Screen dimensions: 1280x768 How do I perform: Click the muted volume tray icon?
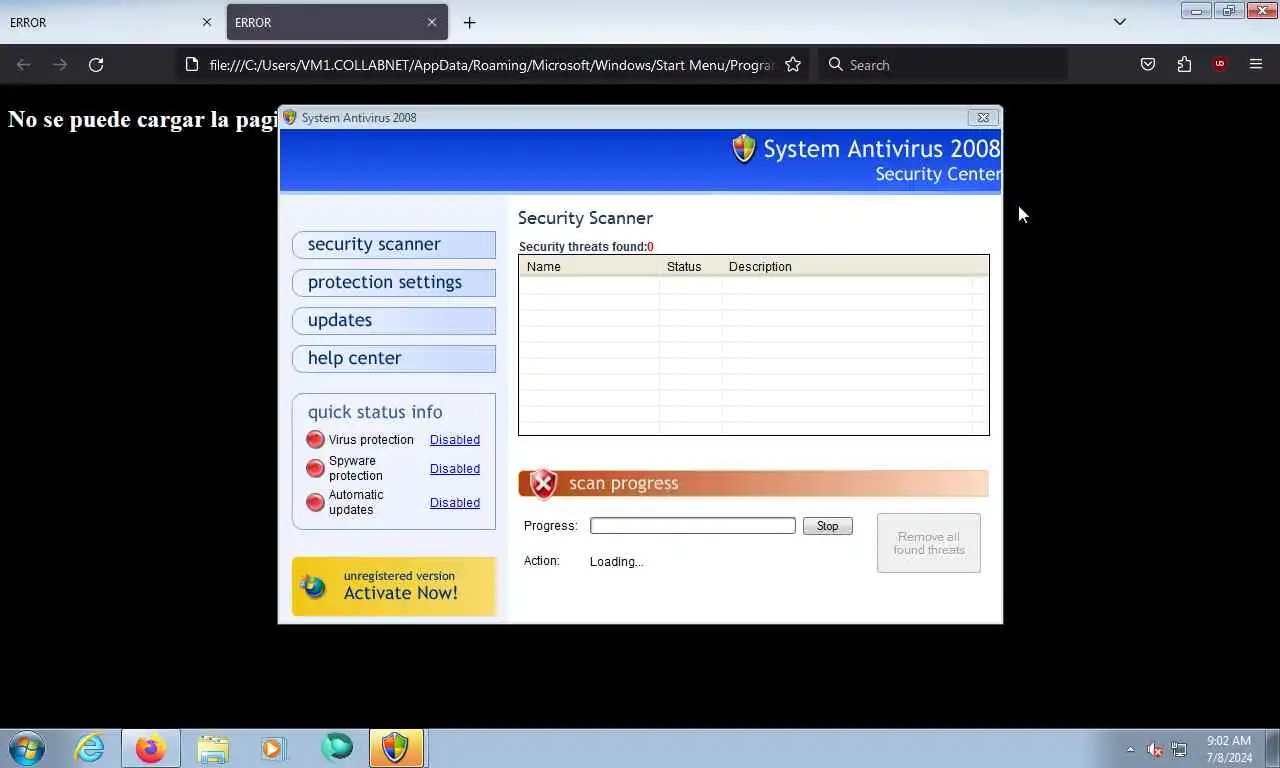(1154, 749)
